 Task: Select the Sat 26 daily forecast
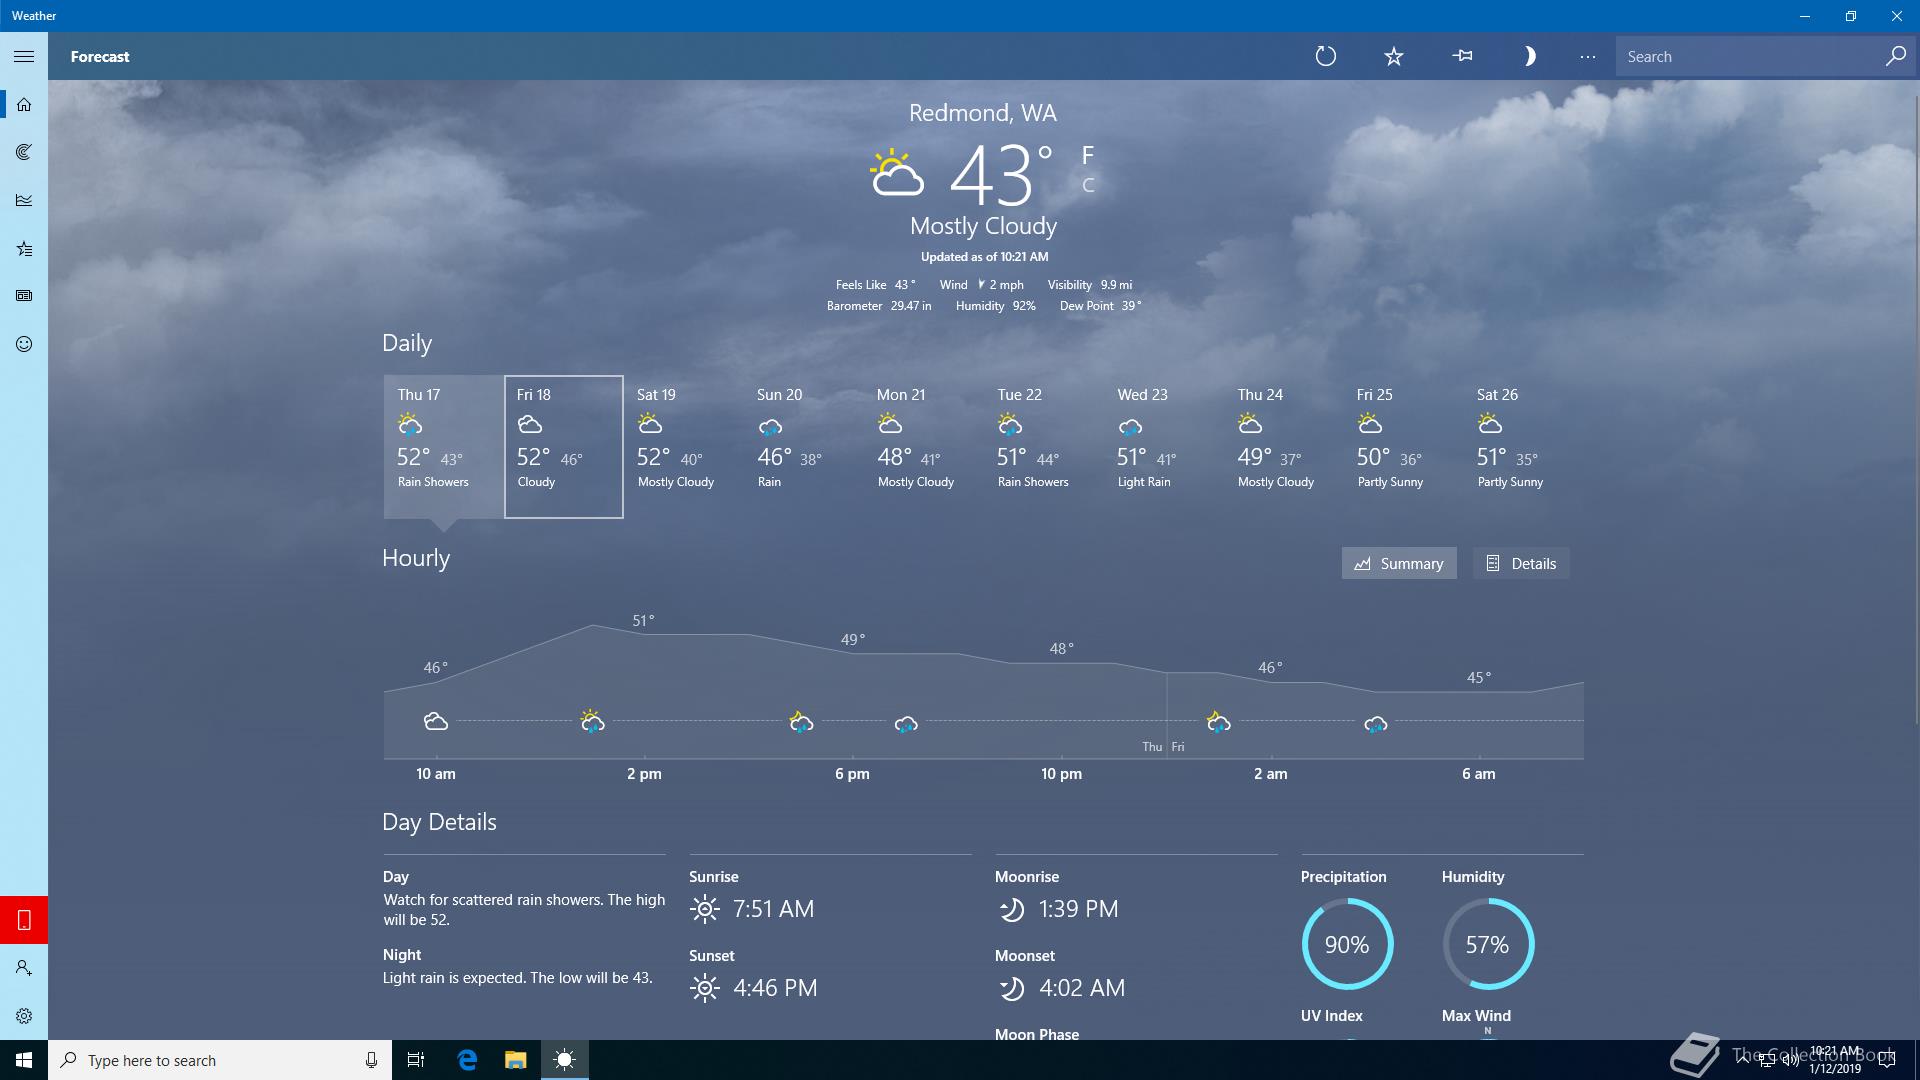pos(1524,447)
